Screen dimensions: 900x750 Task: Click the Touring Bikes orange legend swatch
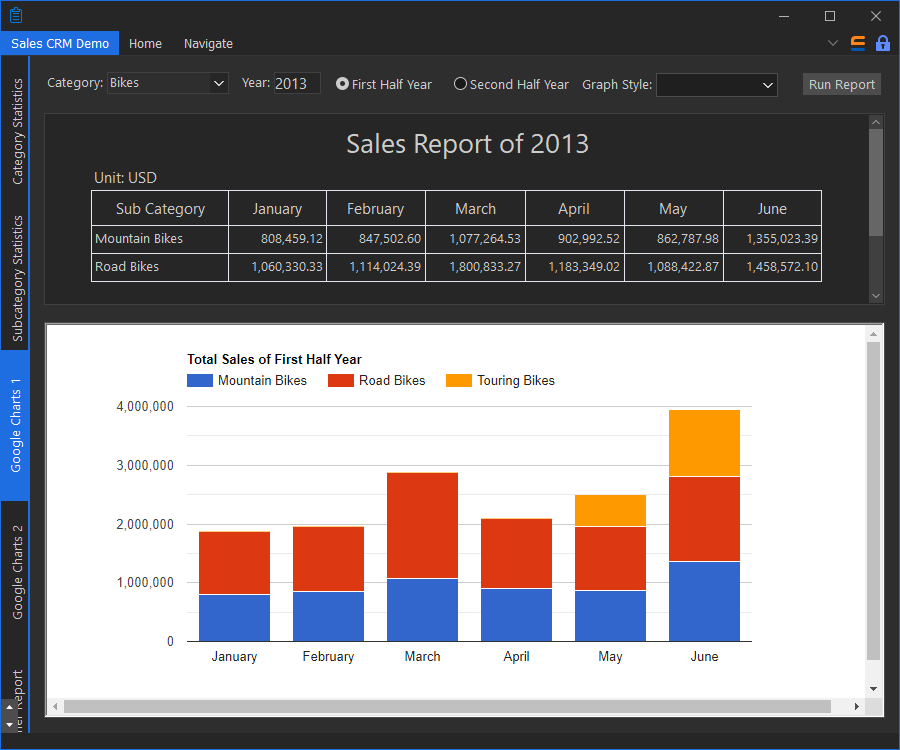pos(459,380)
